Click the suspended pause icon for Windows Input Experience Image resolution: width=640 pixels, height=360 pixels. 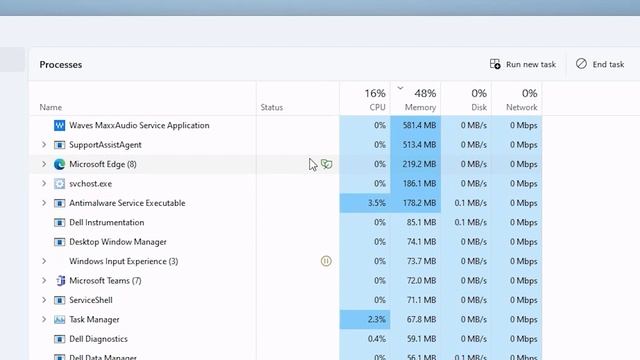[x=326, y=261]
